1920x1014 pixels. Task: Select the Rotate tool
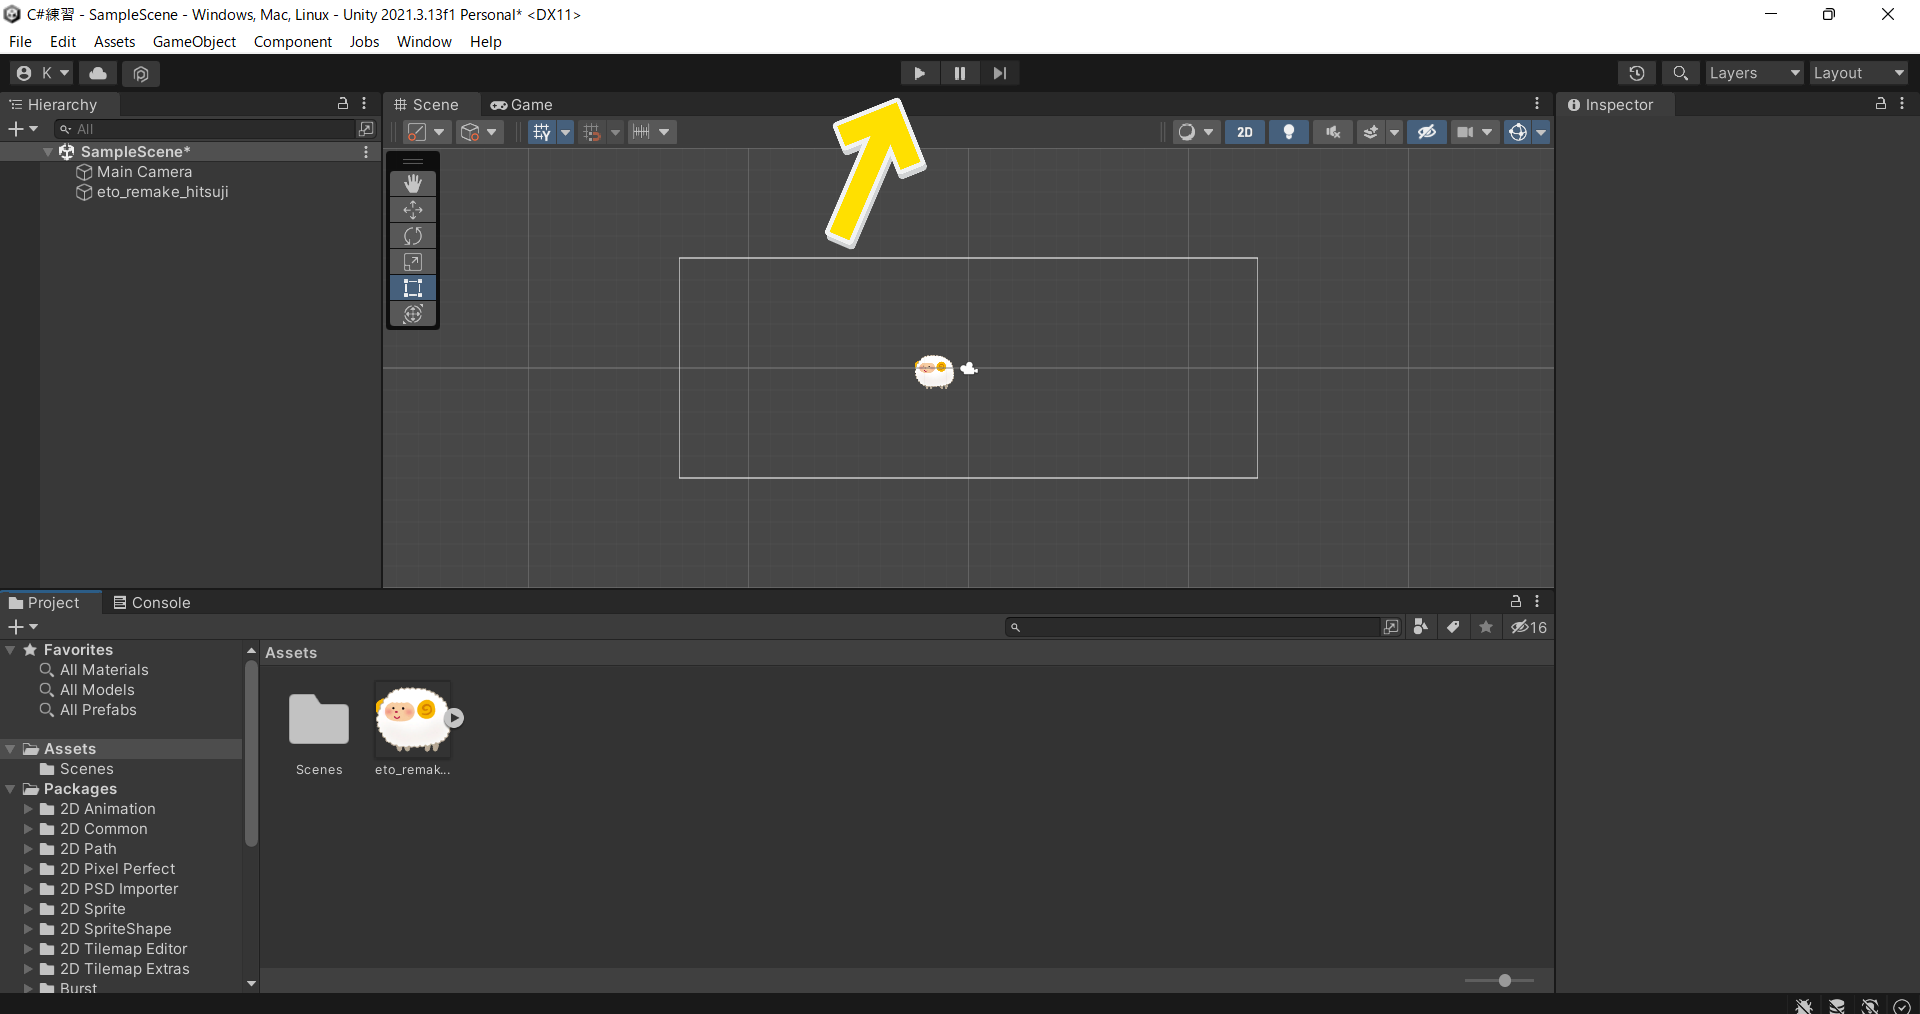pos(413,236)
